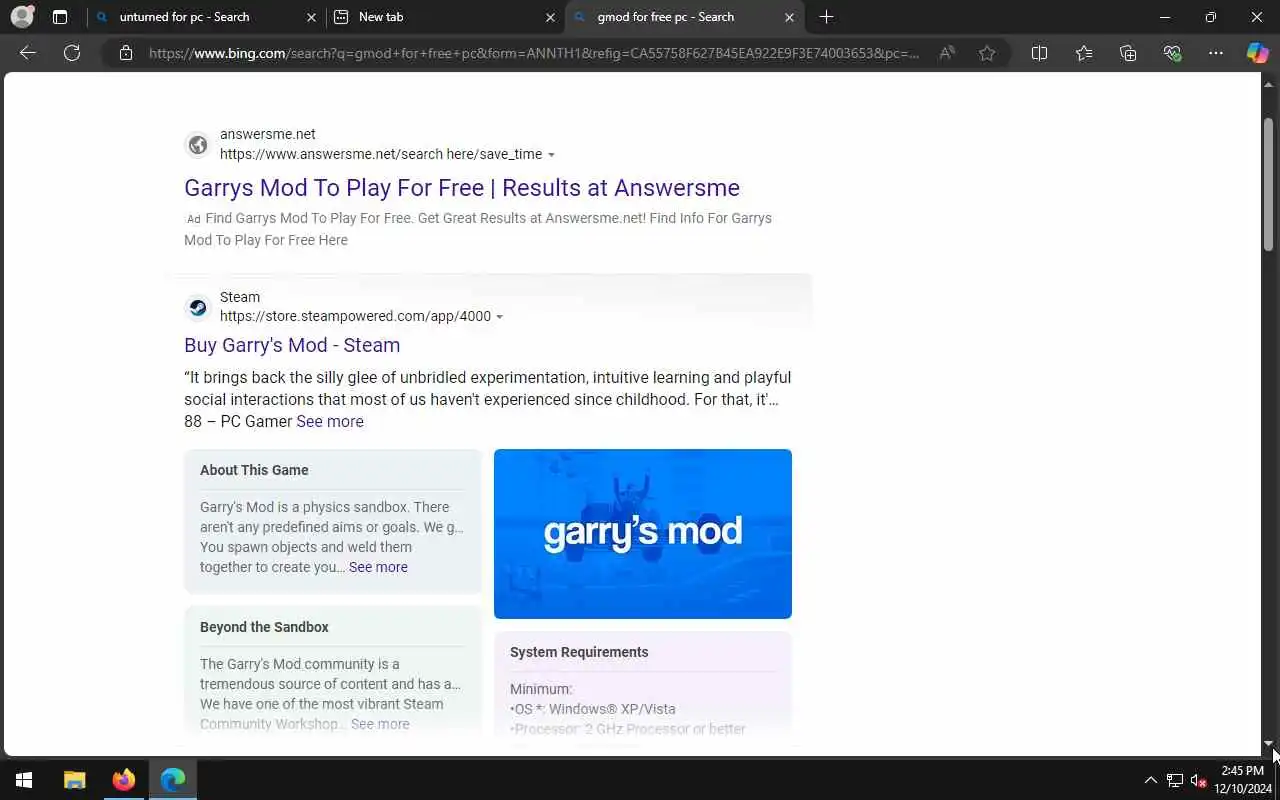Screen dimensions: 1280x800
Task: Open the Edge profile avatar
Action: click(x=22, y=17)
